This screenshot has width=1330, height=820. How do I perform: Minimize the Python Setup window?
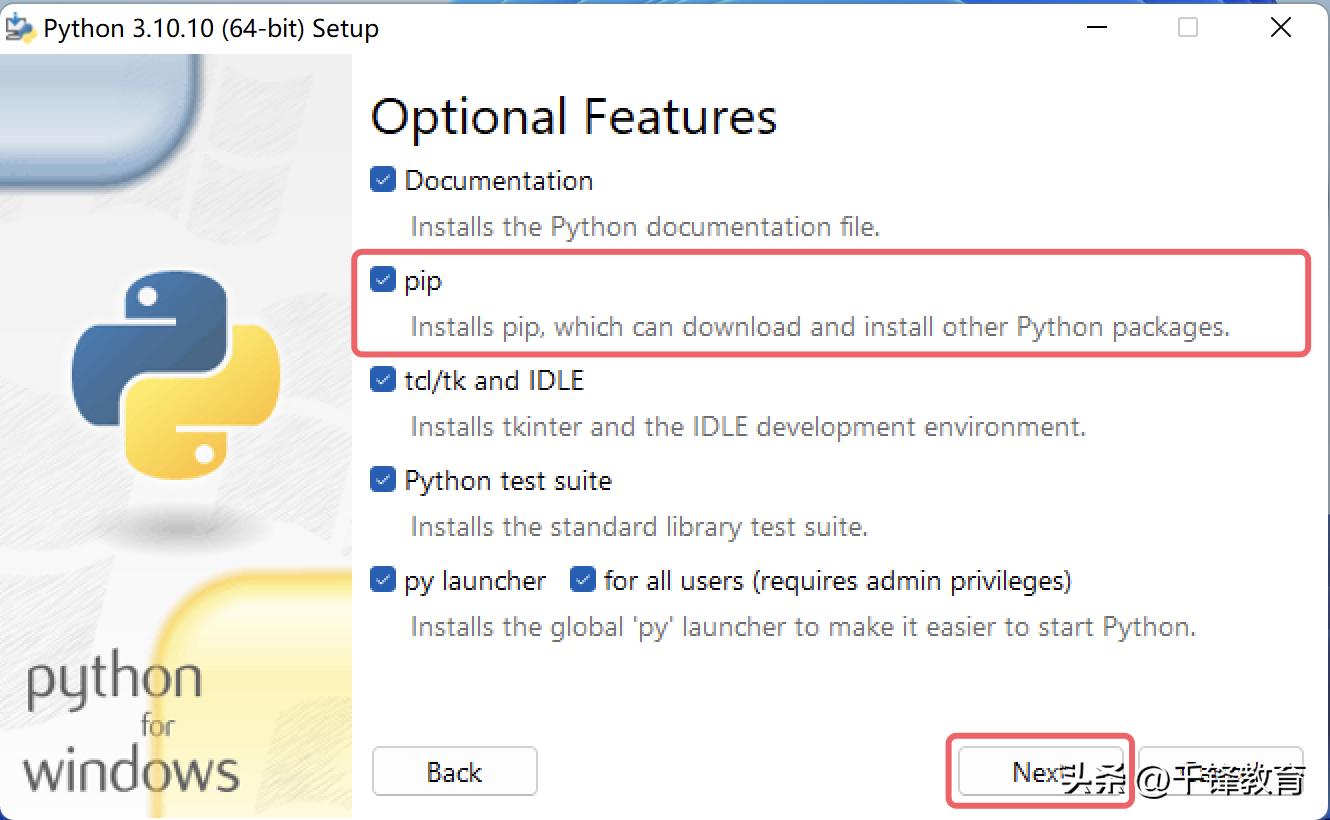click(1096, 27)
